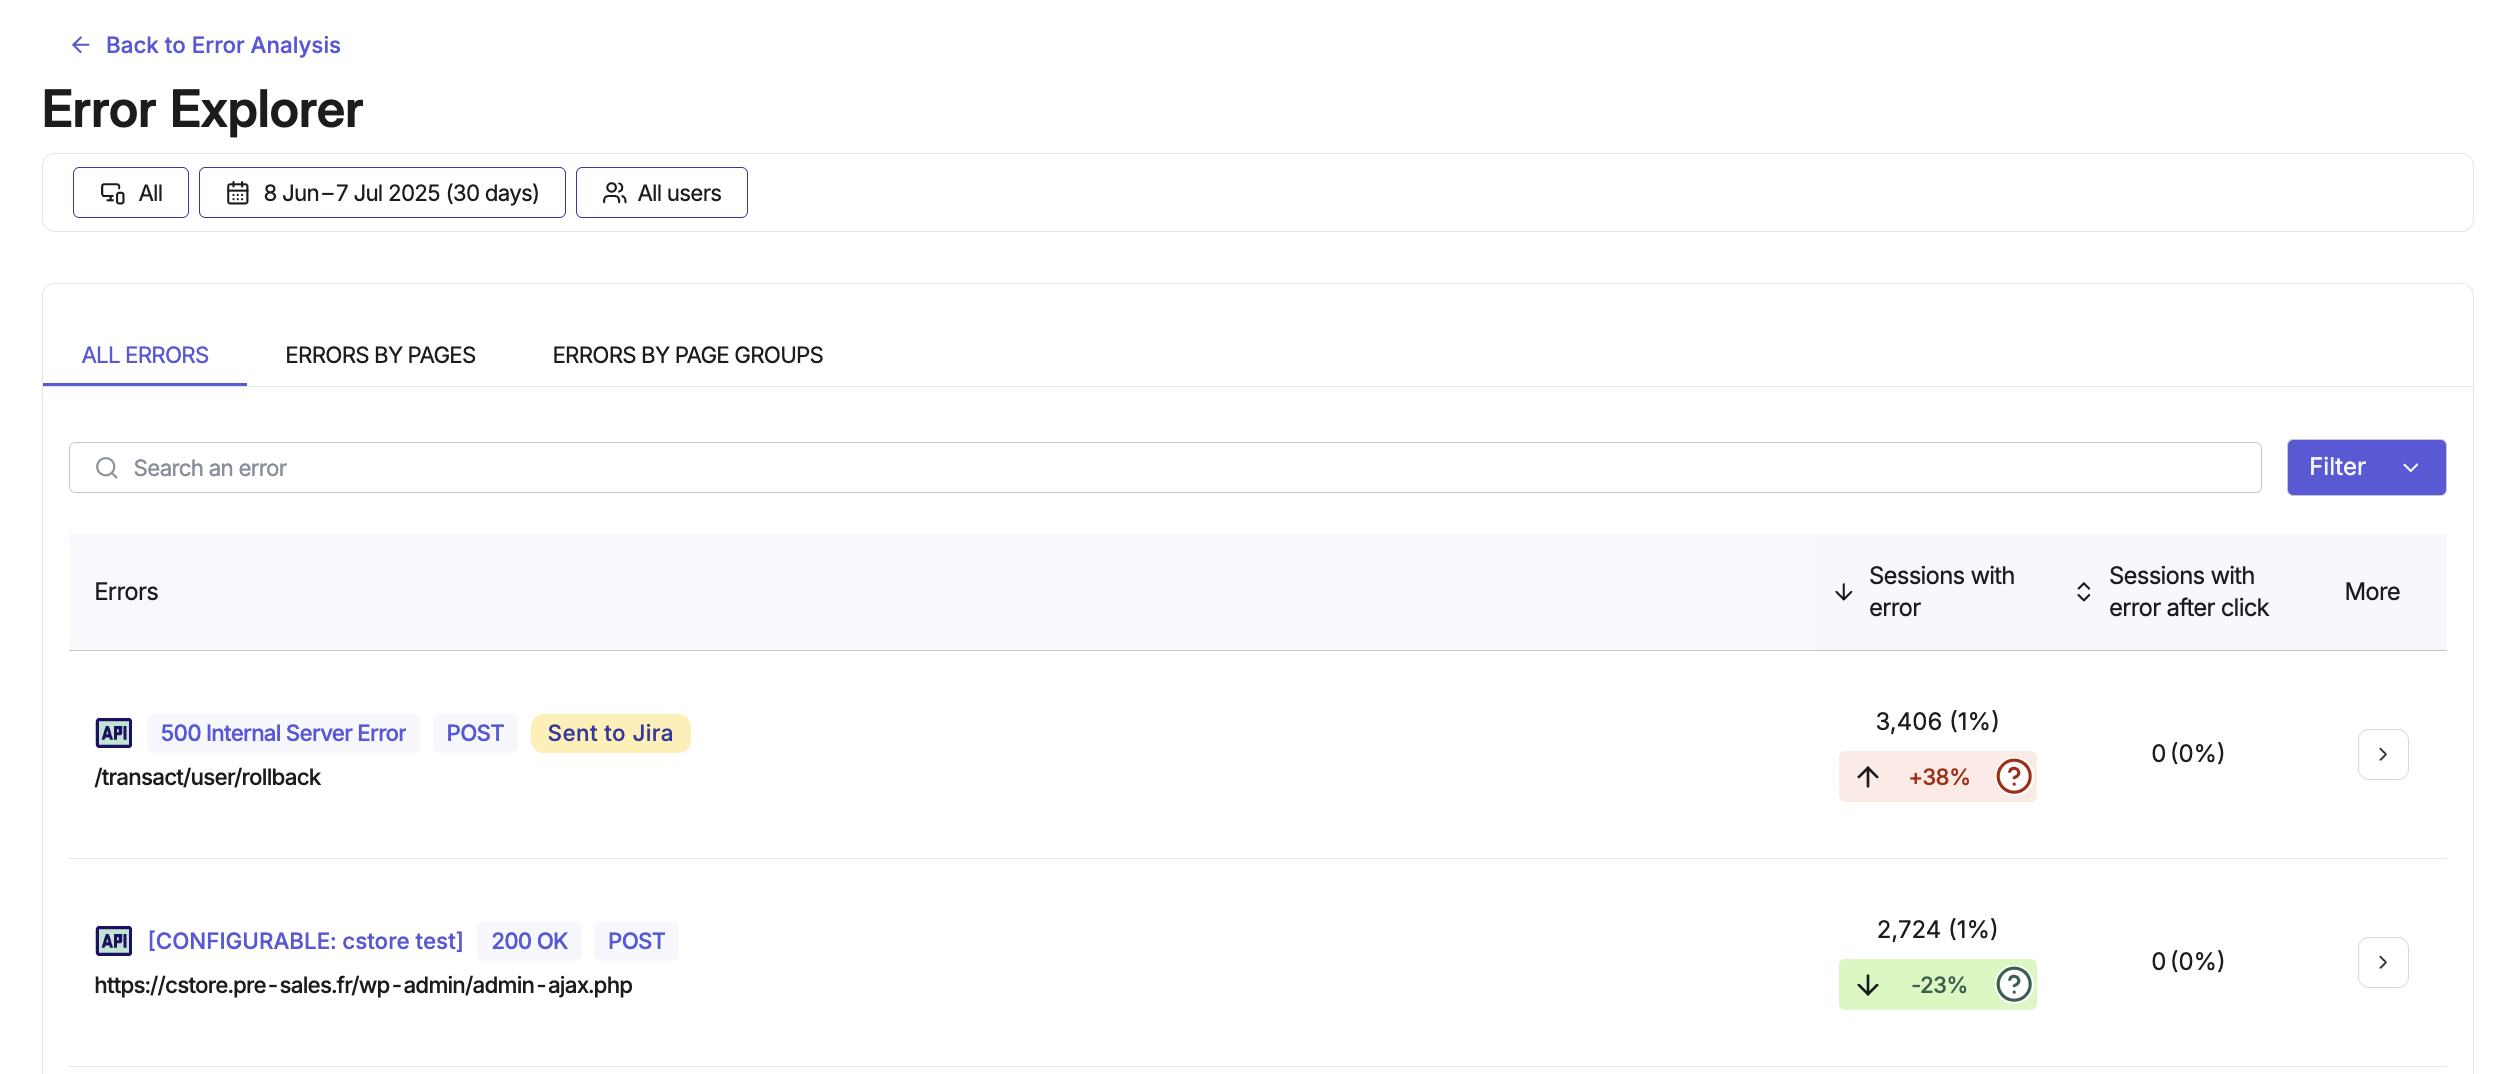The image size is (2514, 1074).
Task: Click the magnifier icon in search bar
Action: click(107, 467)
